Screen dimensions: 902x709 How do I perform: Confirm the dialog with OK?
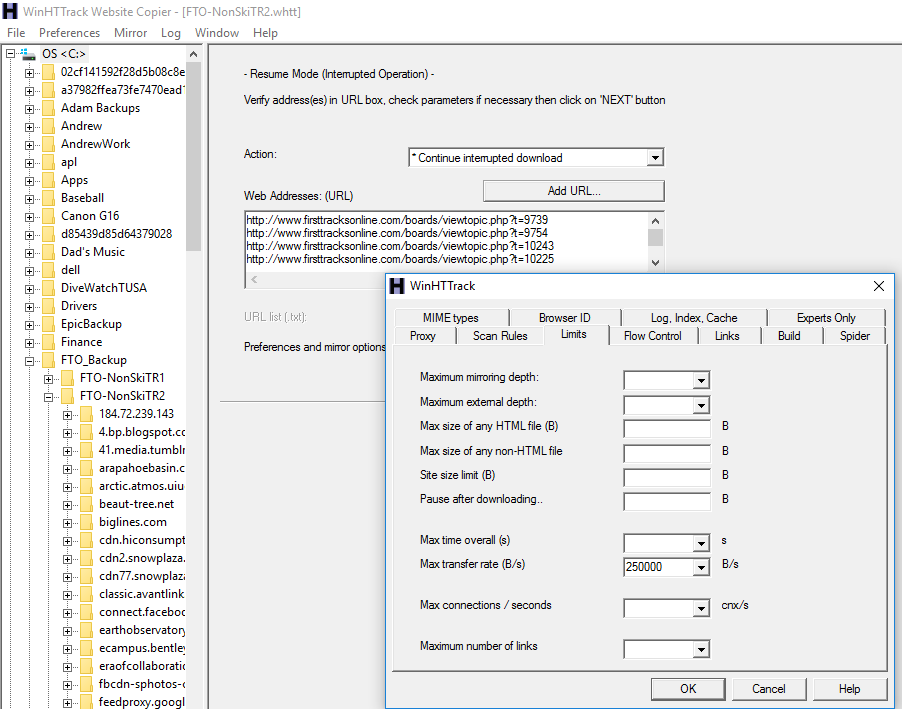[687, 689]
